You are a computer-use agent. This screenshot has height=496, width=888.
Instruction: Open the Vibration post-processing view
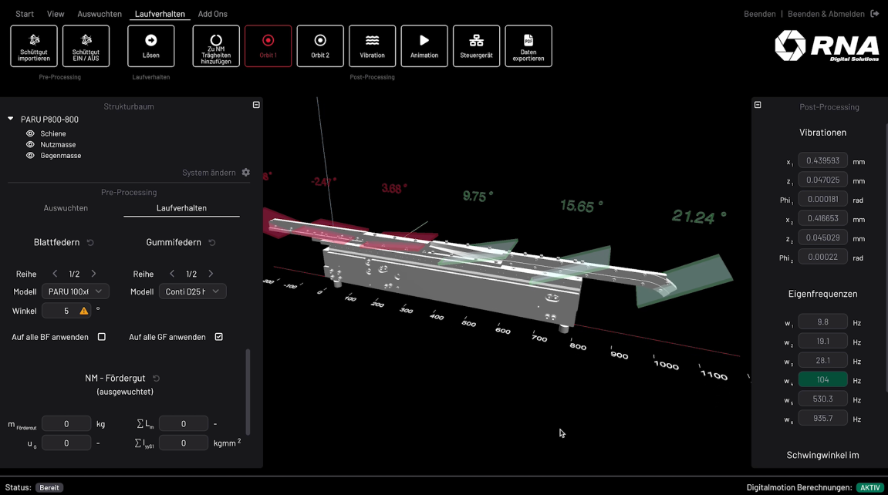click(x=372, y=46)
